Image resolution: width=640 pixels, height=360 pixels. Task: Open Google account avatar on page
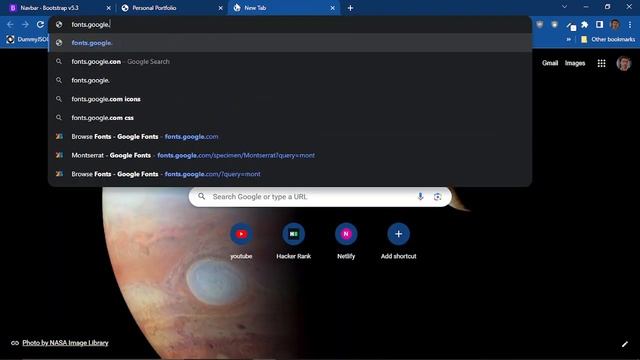coord(624,63)
